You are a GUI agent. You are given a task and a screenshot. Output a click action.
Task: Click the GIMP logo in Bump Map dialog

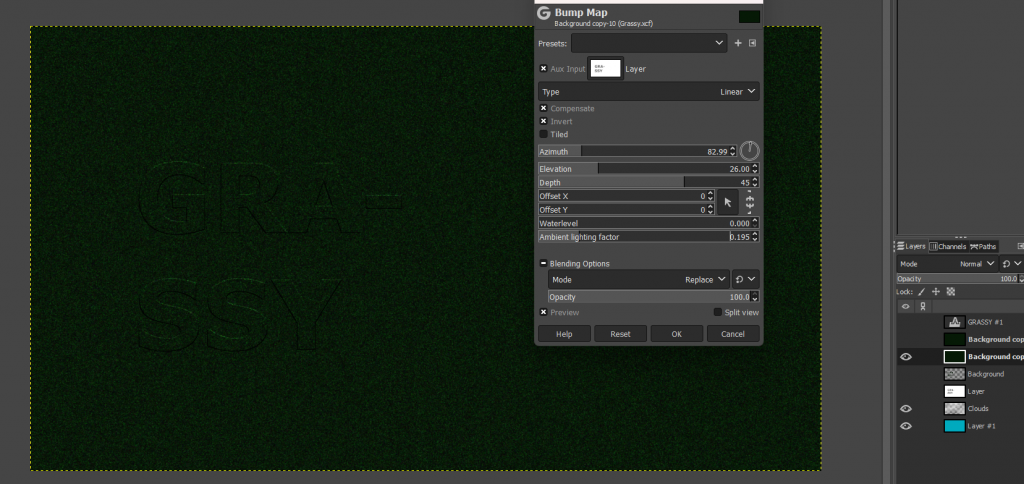pyautogui.click(x=543, y=13)
